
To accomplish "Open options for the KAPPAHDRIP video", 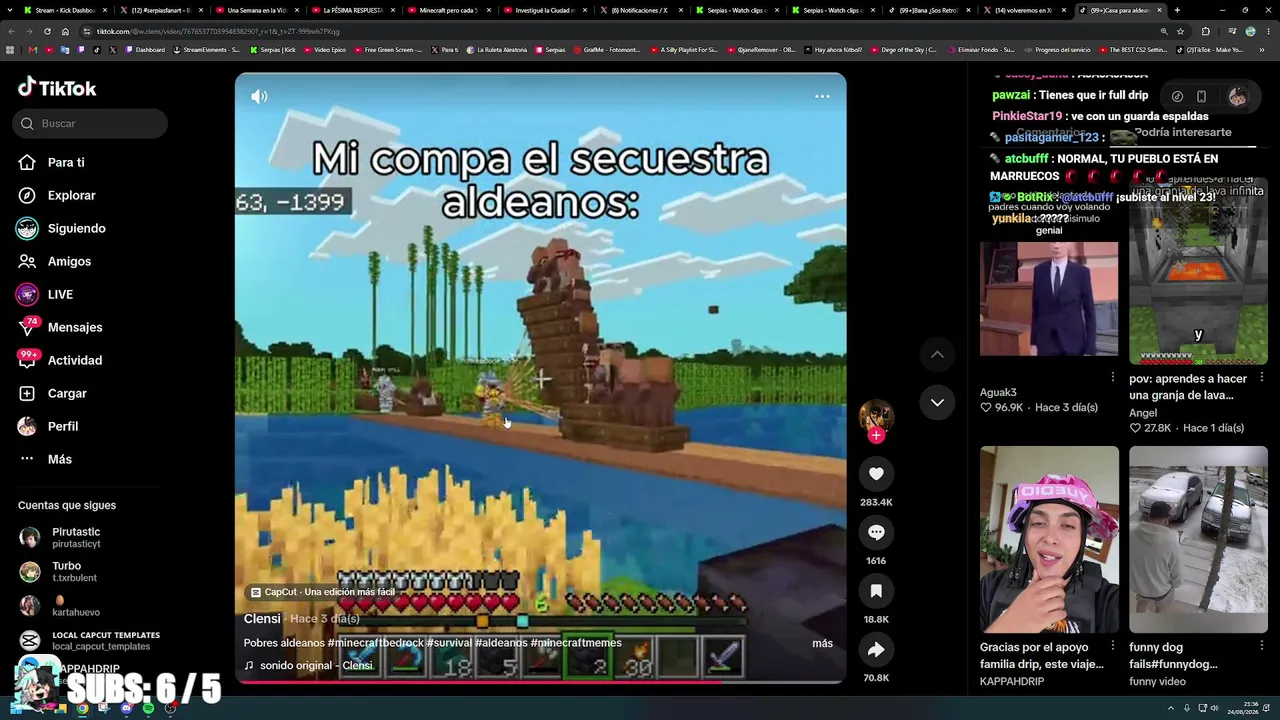I will pyautogui.click(x=1113, y=646).
